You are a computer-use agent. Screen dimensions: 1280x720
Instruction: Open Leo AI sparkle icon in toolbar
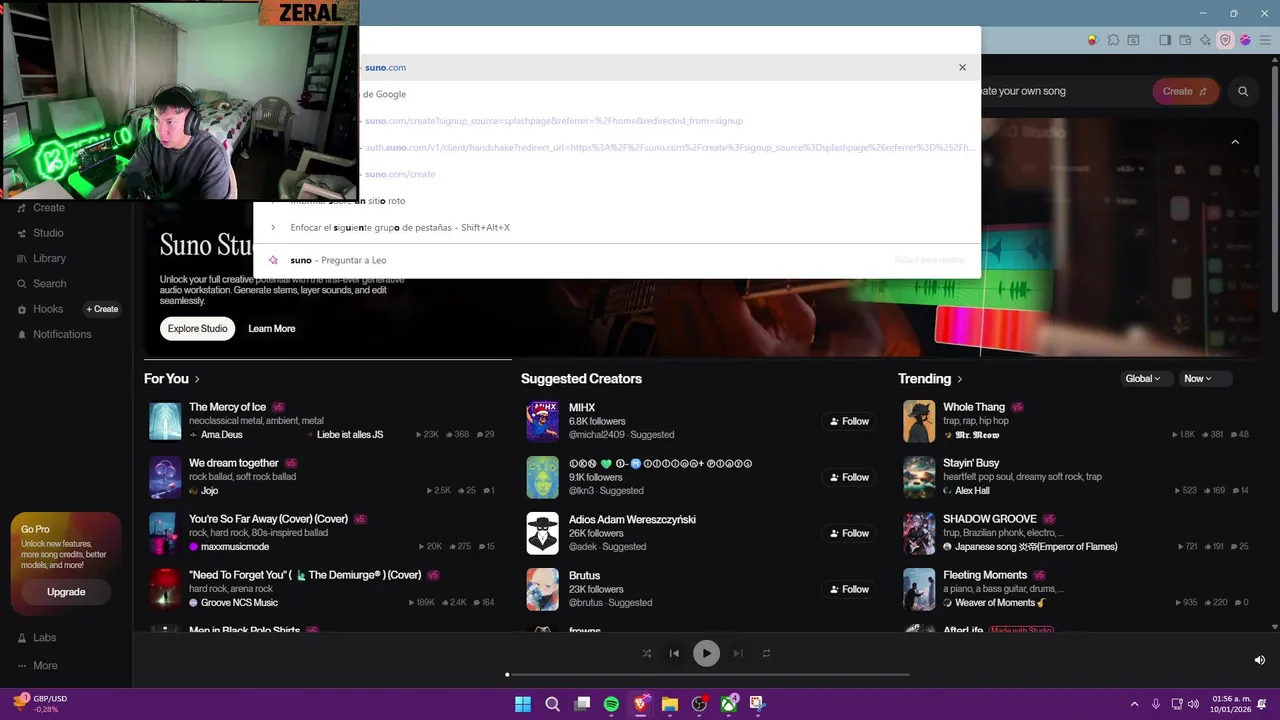pos(1205,40)
